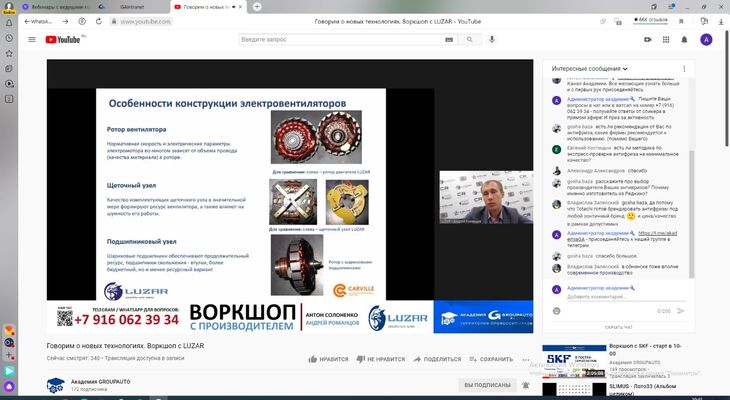Screen dimensions: 730x400
Task: Open live chat three-dot options
Action: click(x=684, y=68)
